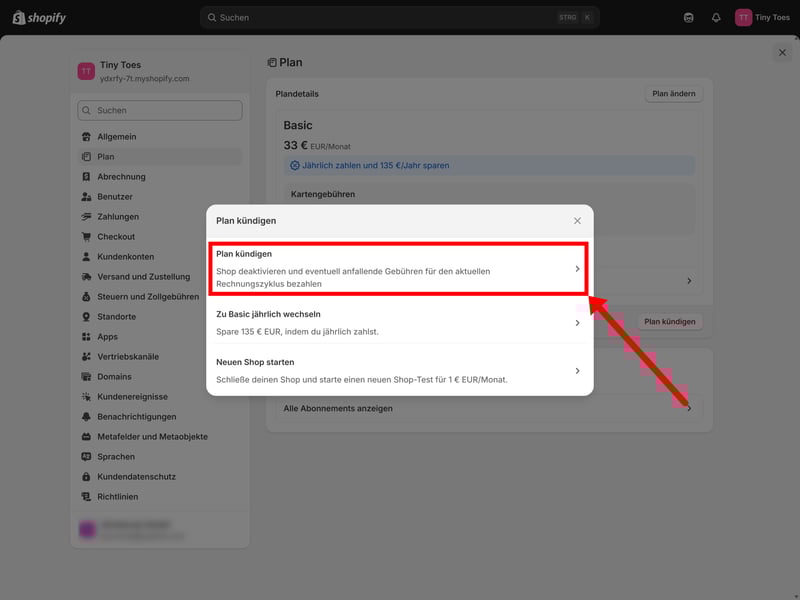Open the Sidekick assistant icon in top bar
This screenshot has height=600, width=800.
click(x=688, y=17)
